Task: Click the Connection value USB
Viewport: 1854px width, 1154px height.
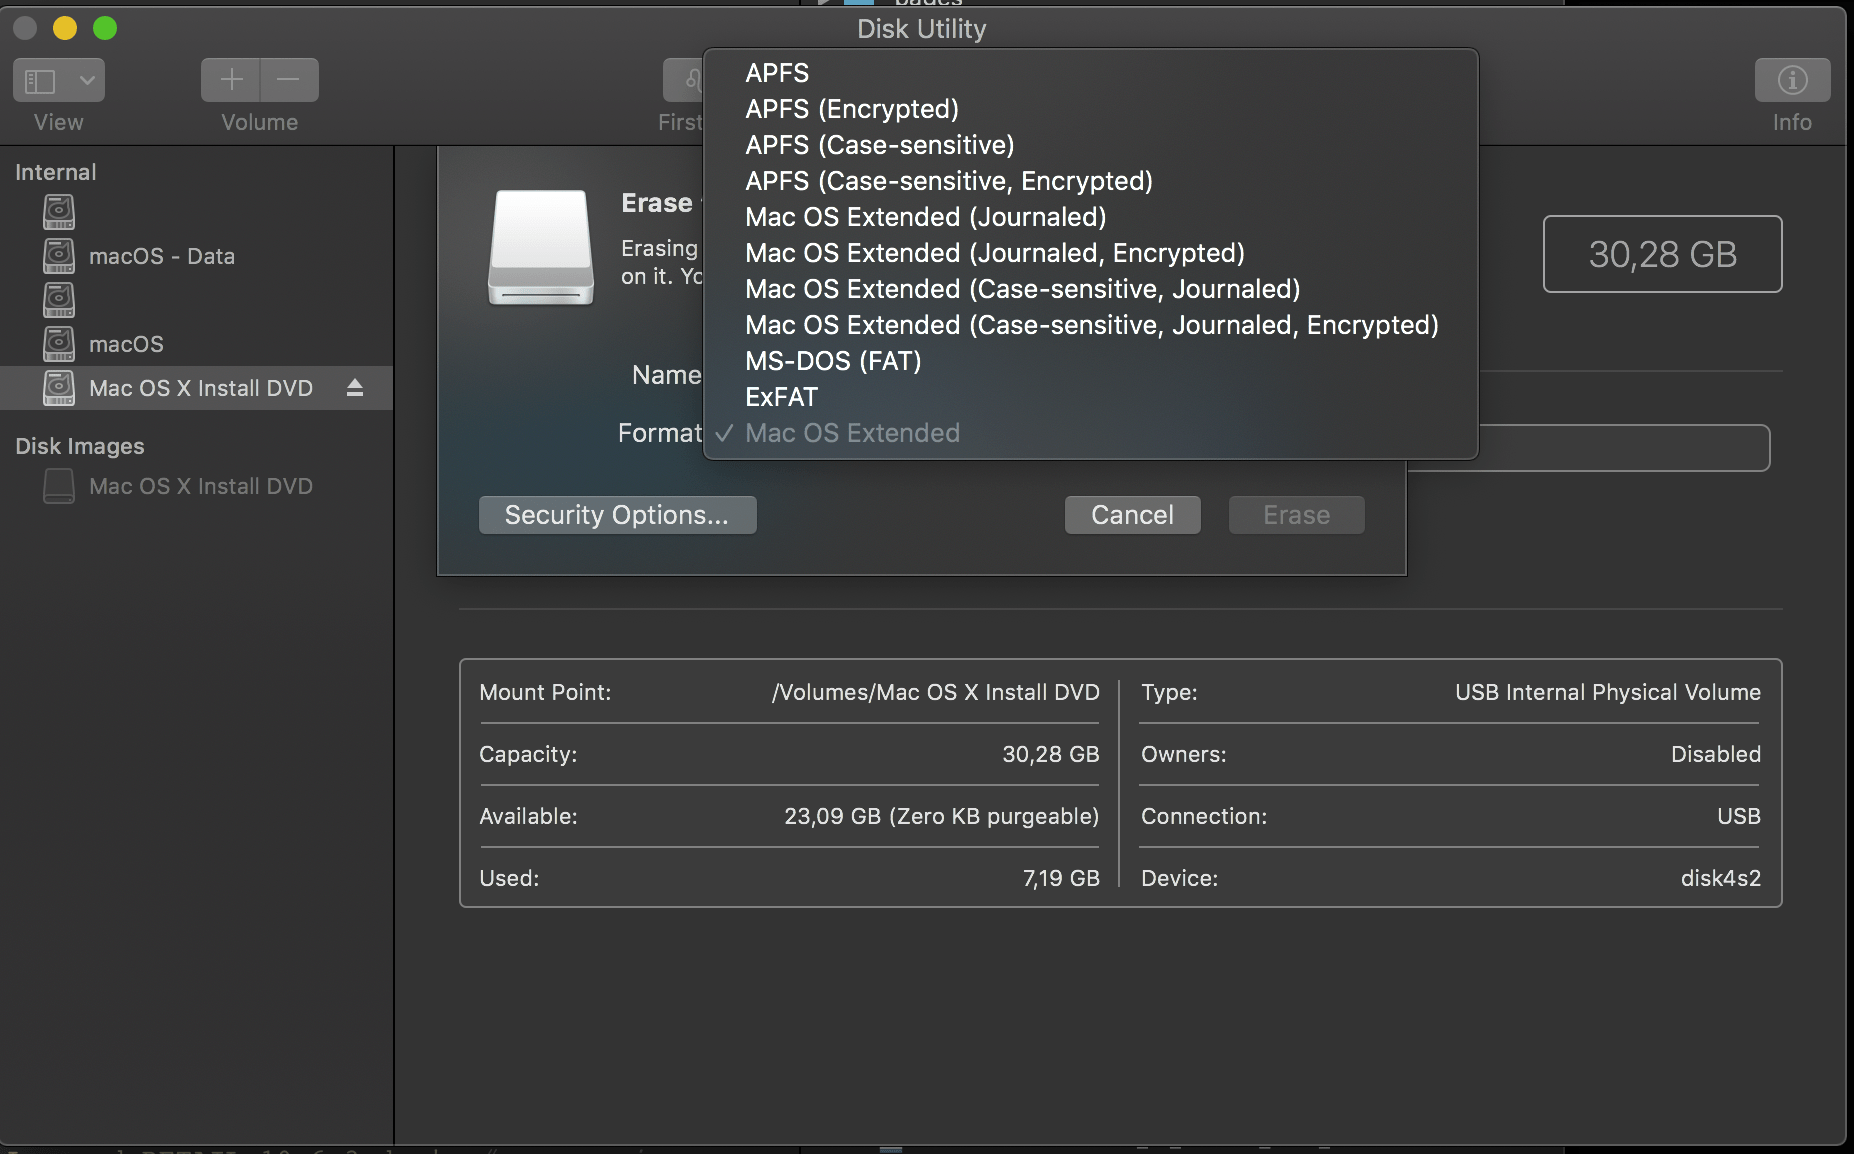Action: click(1739, 816)
